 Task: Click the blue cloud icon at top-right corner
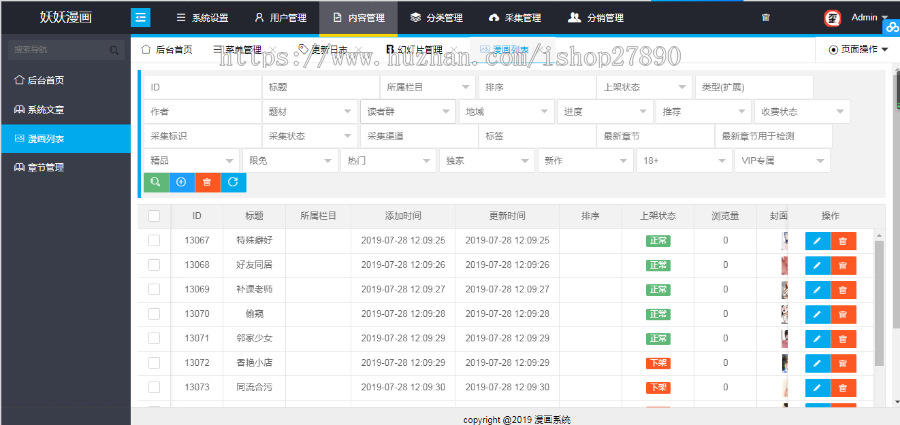pos(892,26)
